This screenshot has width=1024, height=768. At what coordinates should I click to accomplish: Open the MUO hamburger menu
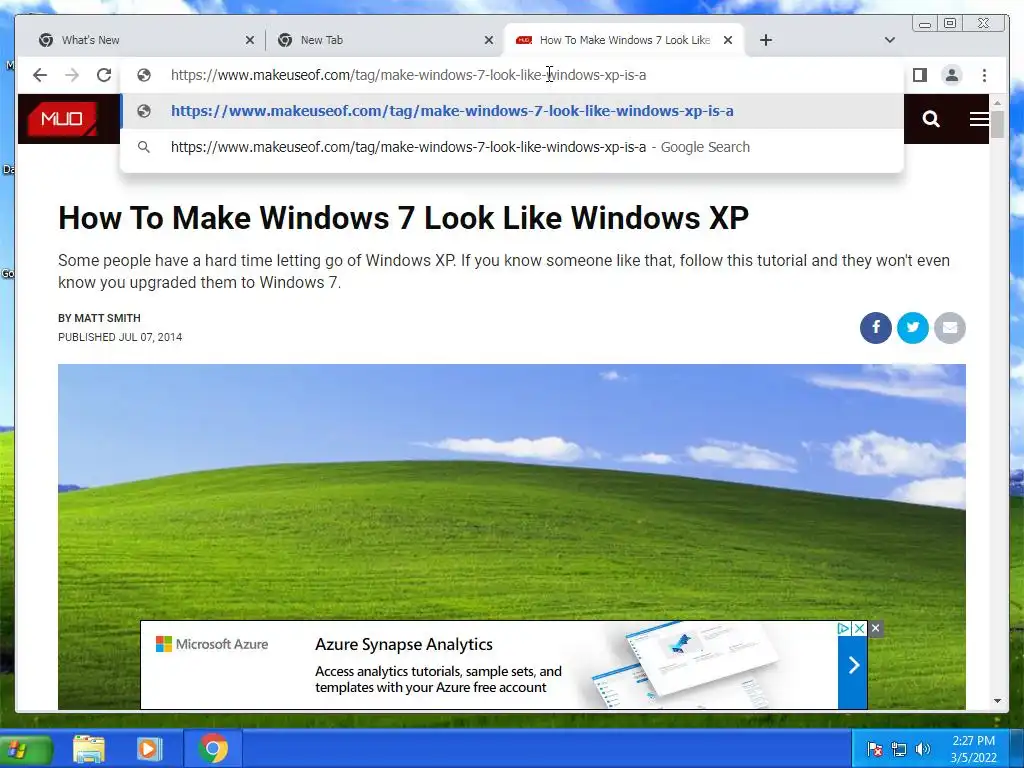[x=979, y=119]
